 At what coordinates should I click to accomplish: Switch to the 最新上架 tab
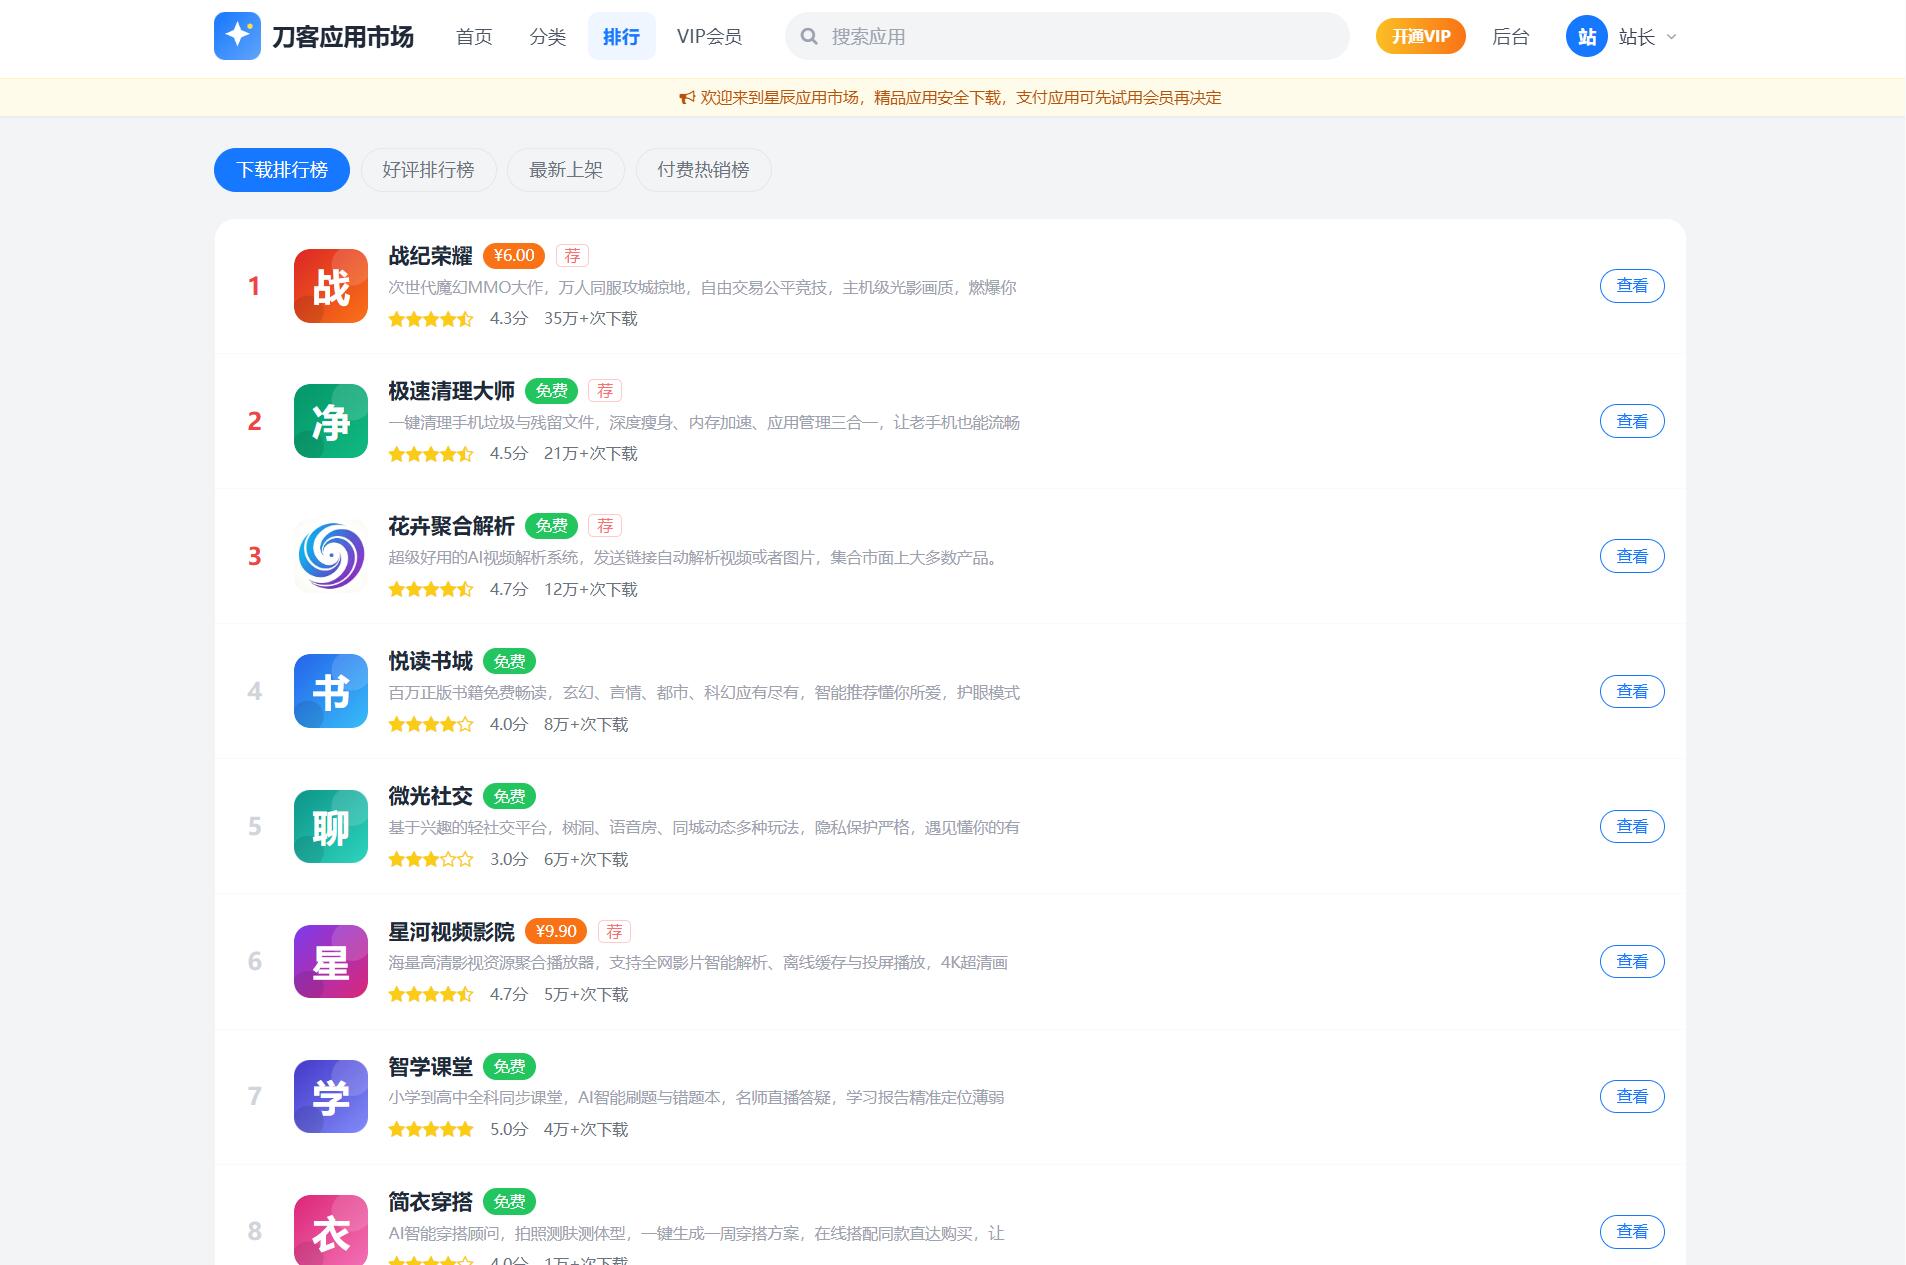point(566,170)
